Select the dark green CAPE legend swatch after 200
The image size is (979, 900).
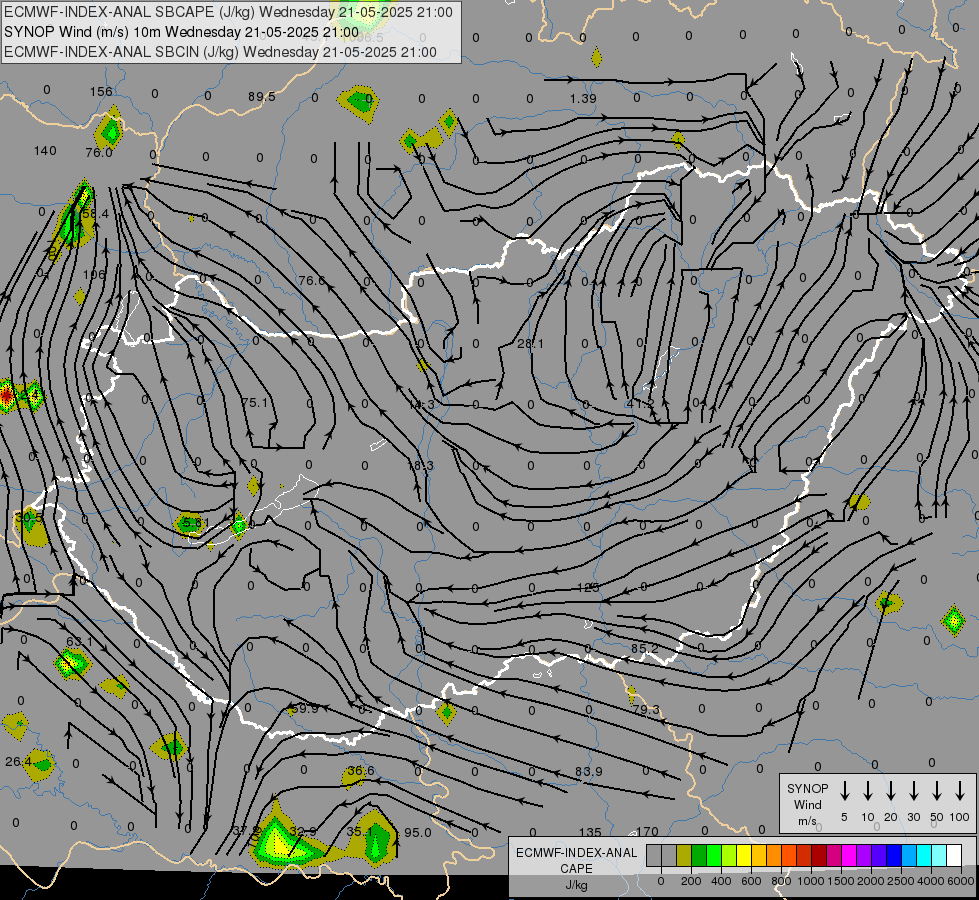pos(699,856)
